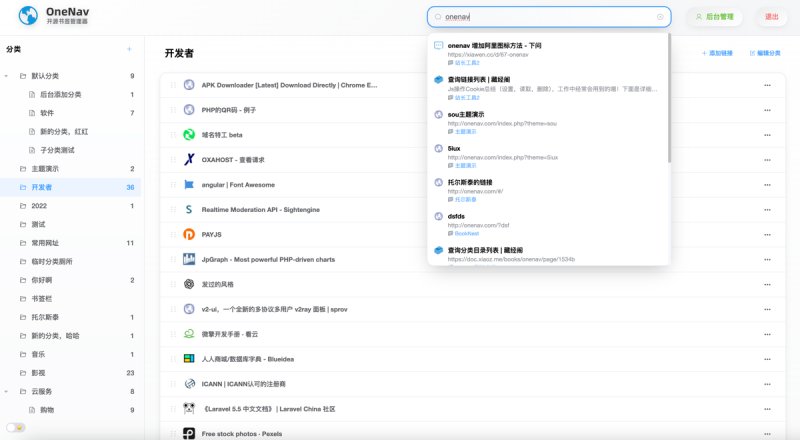
Task: Click the 后台管理 button
Action: tap(714, 17)
